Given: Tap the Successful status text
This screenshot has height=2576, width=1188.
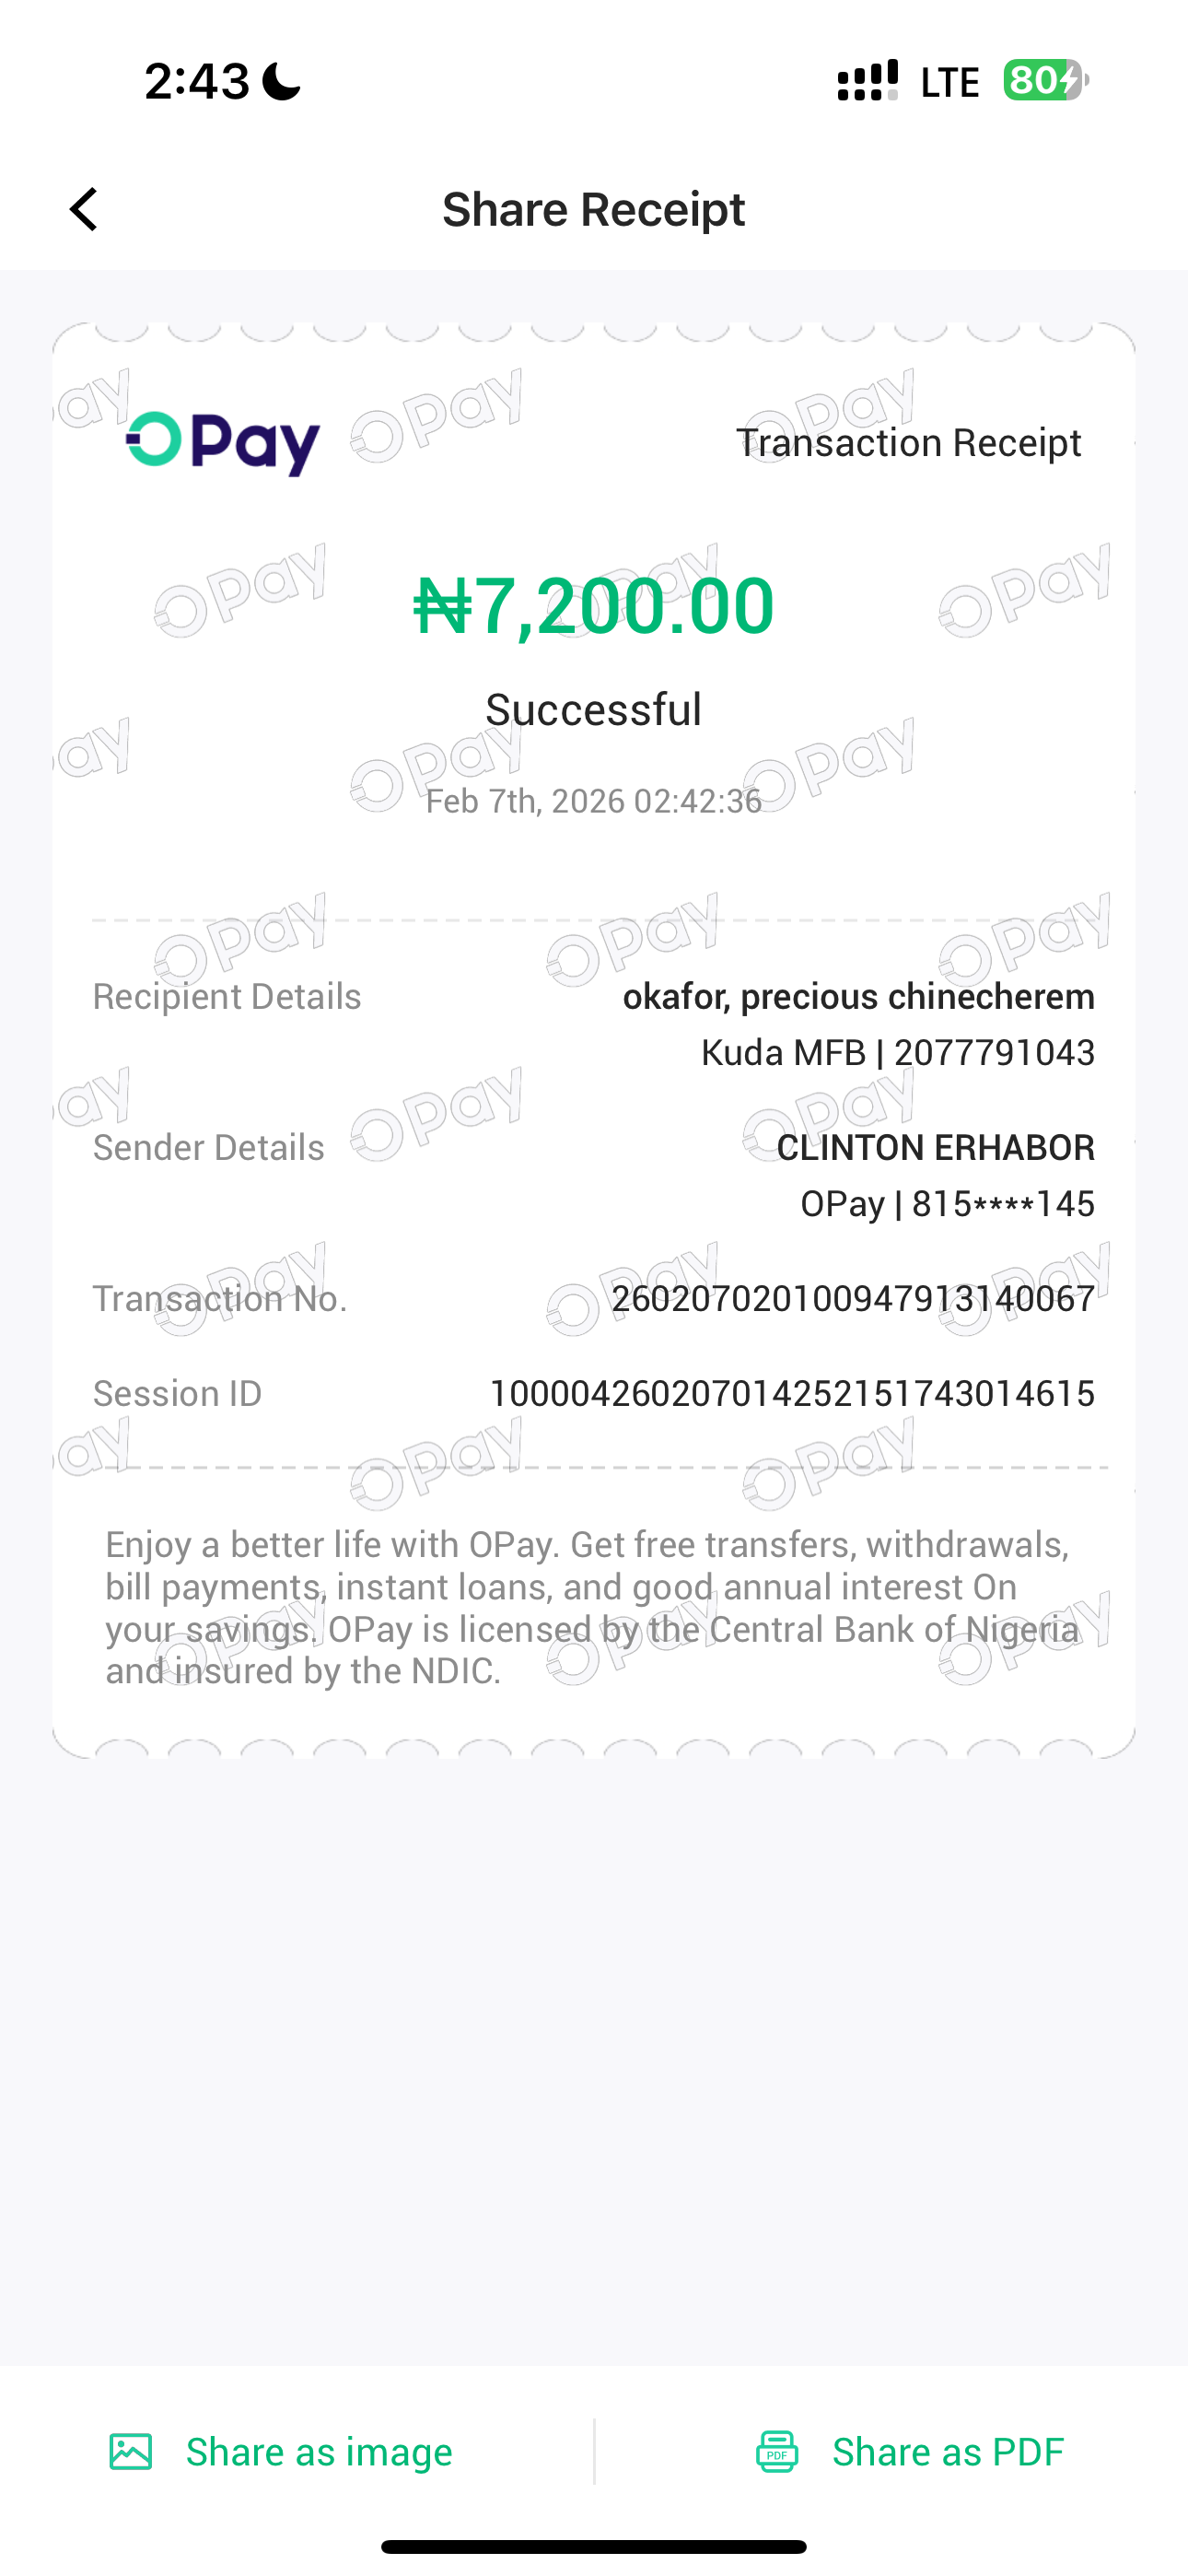Looking at the screenshot, I should [593, 710].
